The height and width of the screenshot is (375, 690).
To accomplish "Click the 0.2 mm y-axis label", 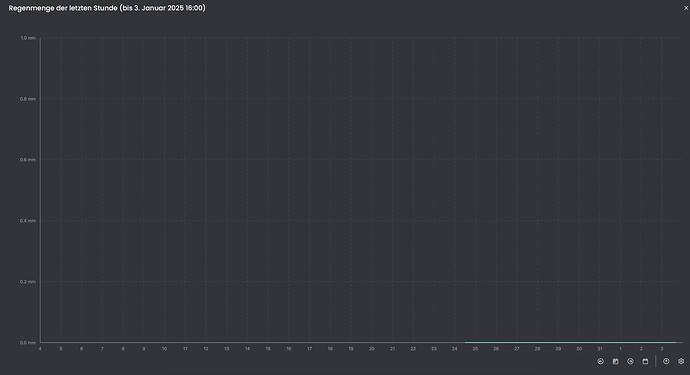I will [28, 282].
